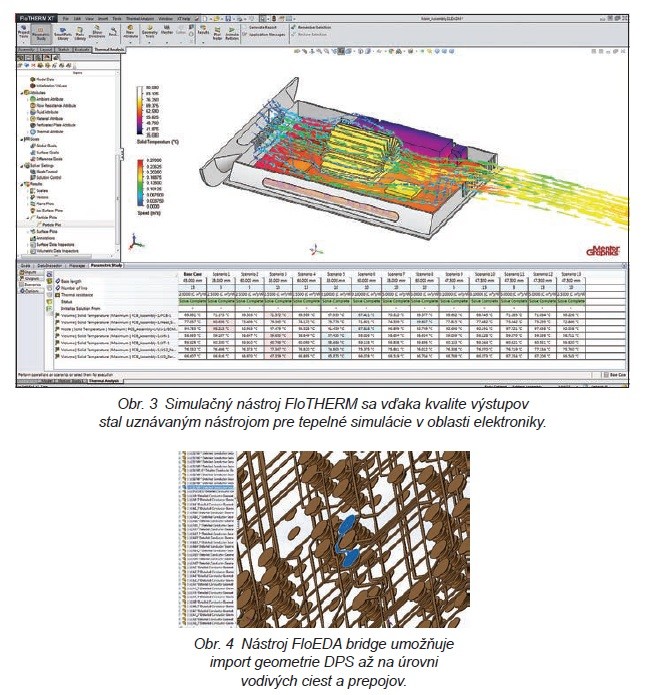The width and height of the screenshot is (645, 695).
Task: Open the dropdown arrow under New Attribute
Action: pos(130,42)
